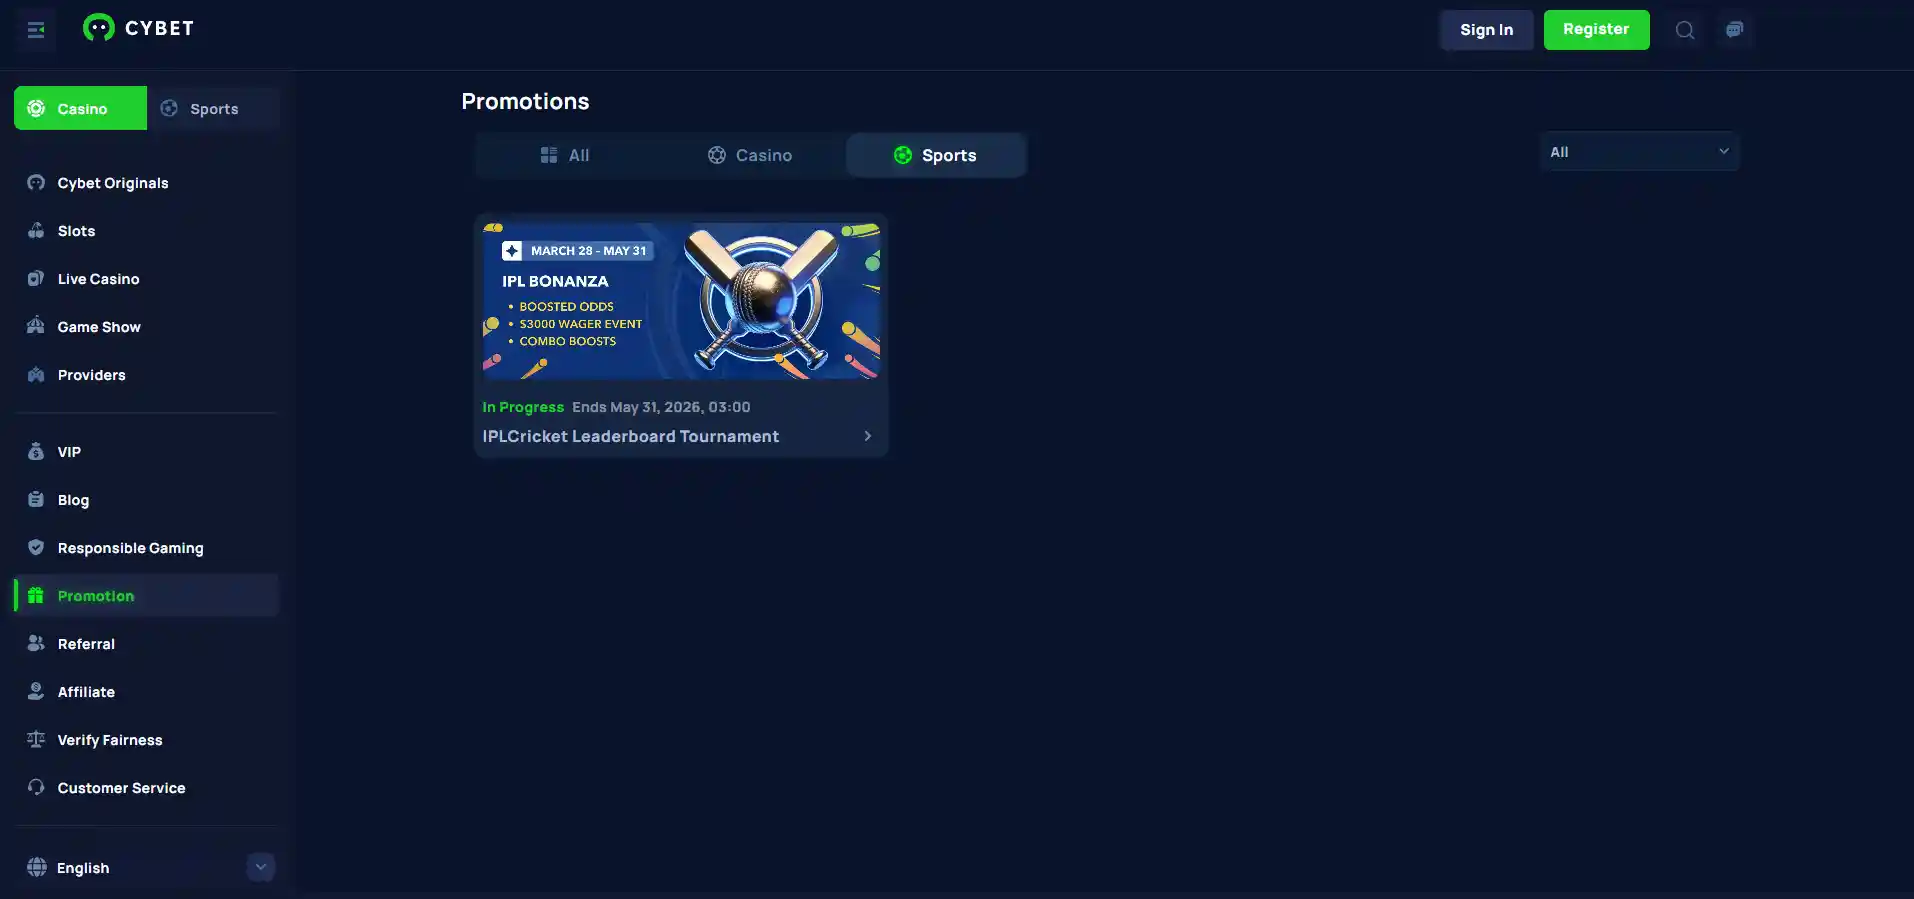Select the All promotions tab

pyautogui.click(x=565, y=155)
